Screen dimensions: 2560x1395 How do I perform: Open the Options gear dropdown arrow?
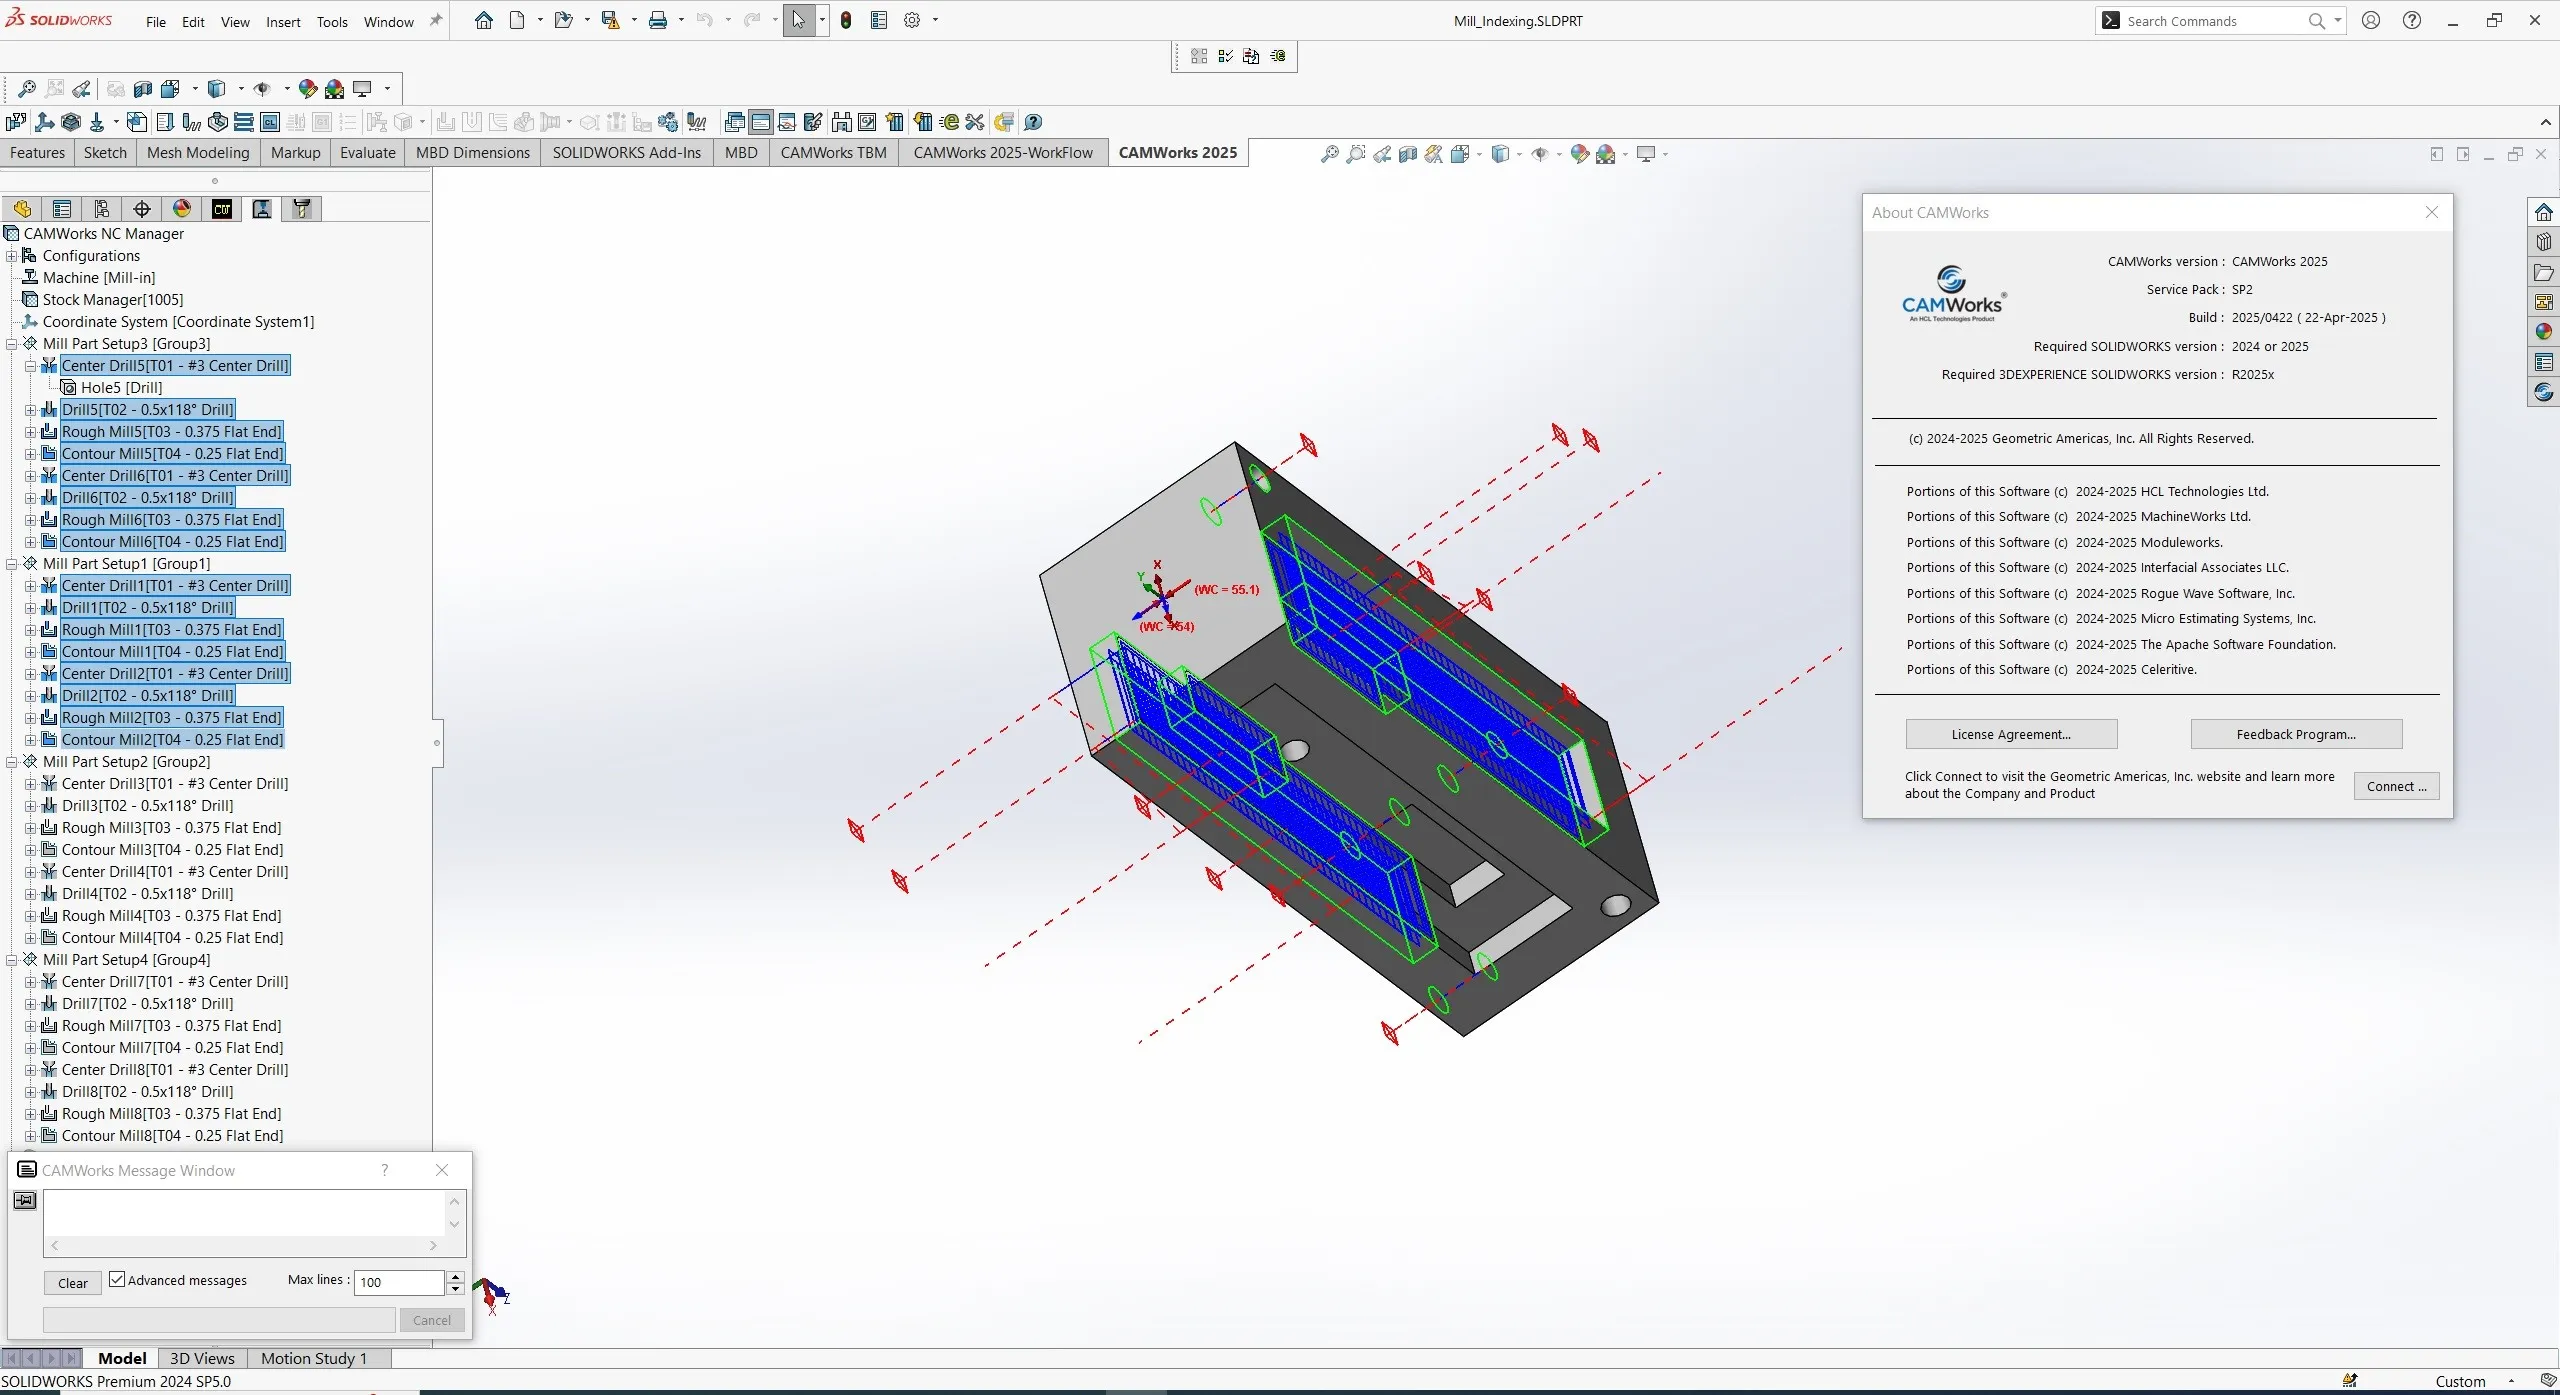(x=935, y=20)
